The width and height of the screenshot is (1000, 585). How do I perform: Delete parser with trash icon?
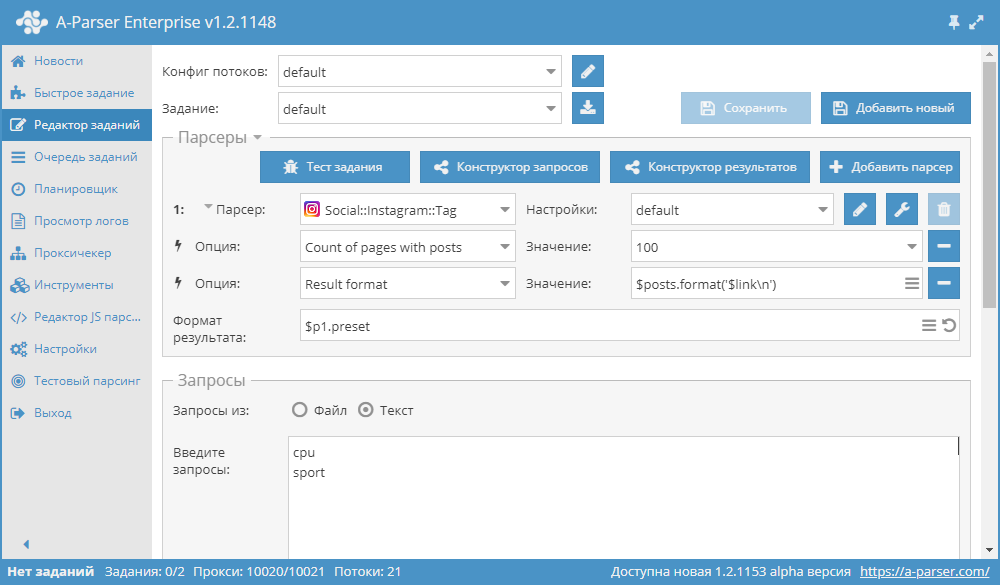click(x=944, y=209)
